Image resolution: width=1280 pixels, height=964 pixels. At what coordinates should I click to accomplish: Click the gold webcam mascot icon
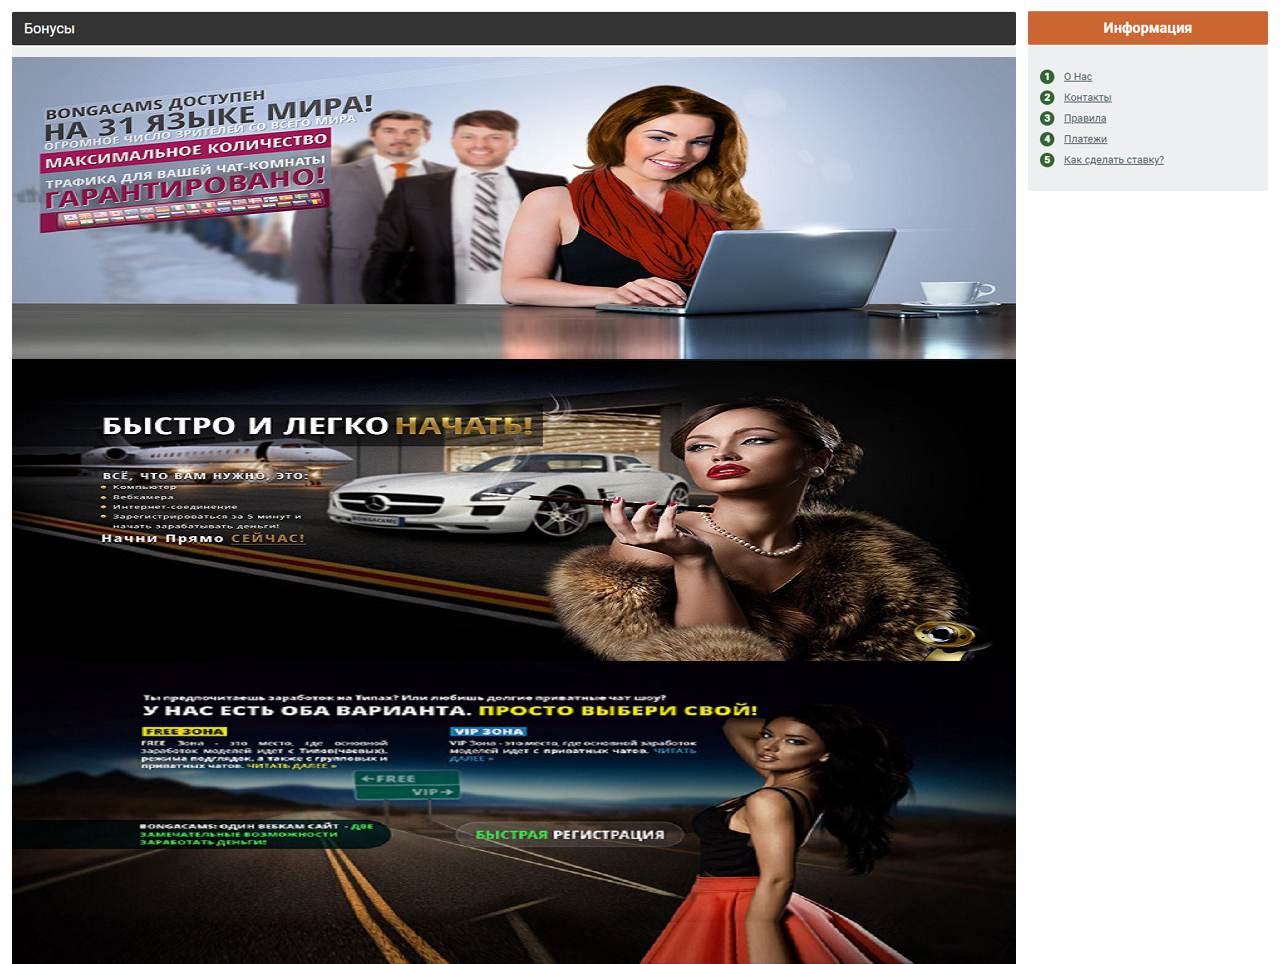click(946, 640)
